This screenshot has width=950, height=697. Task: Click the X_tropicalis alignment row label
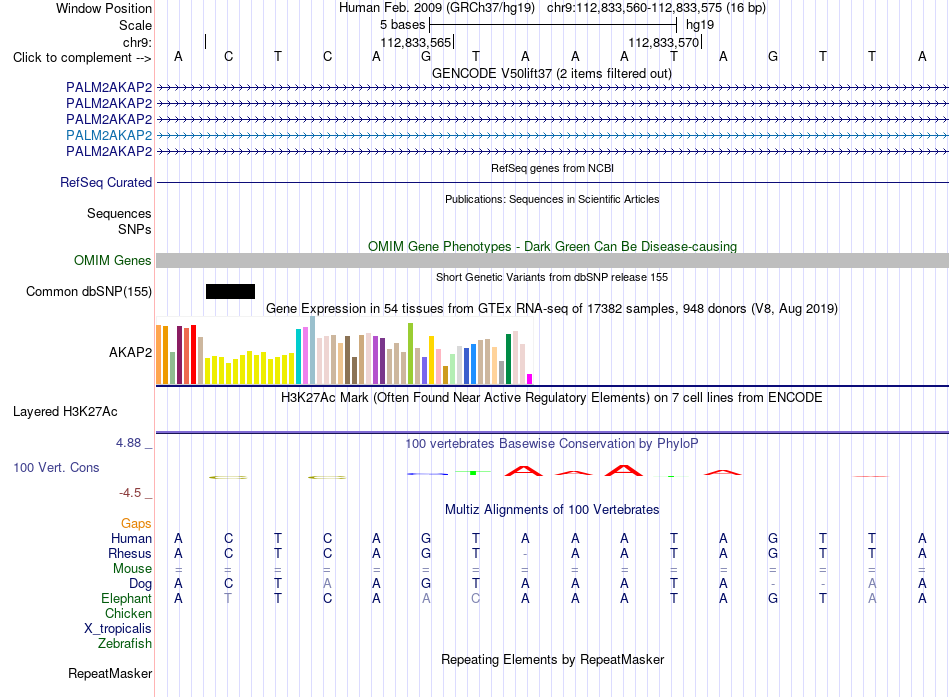pos(118,629)
